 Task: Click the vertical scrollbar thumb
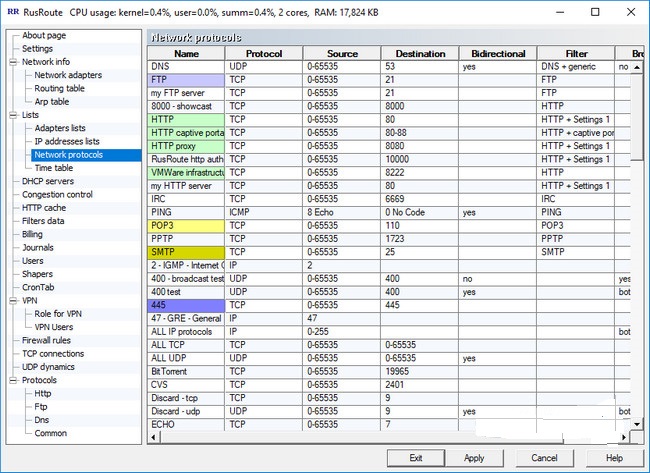pyautogui.click(x=637, y=116)
